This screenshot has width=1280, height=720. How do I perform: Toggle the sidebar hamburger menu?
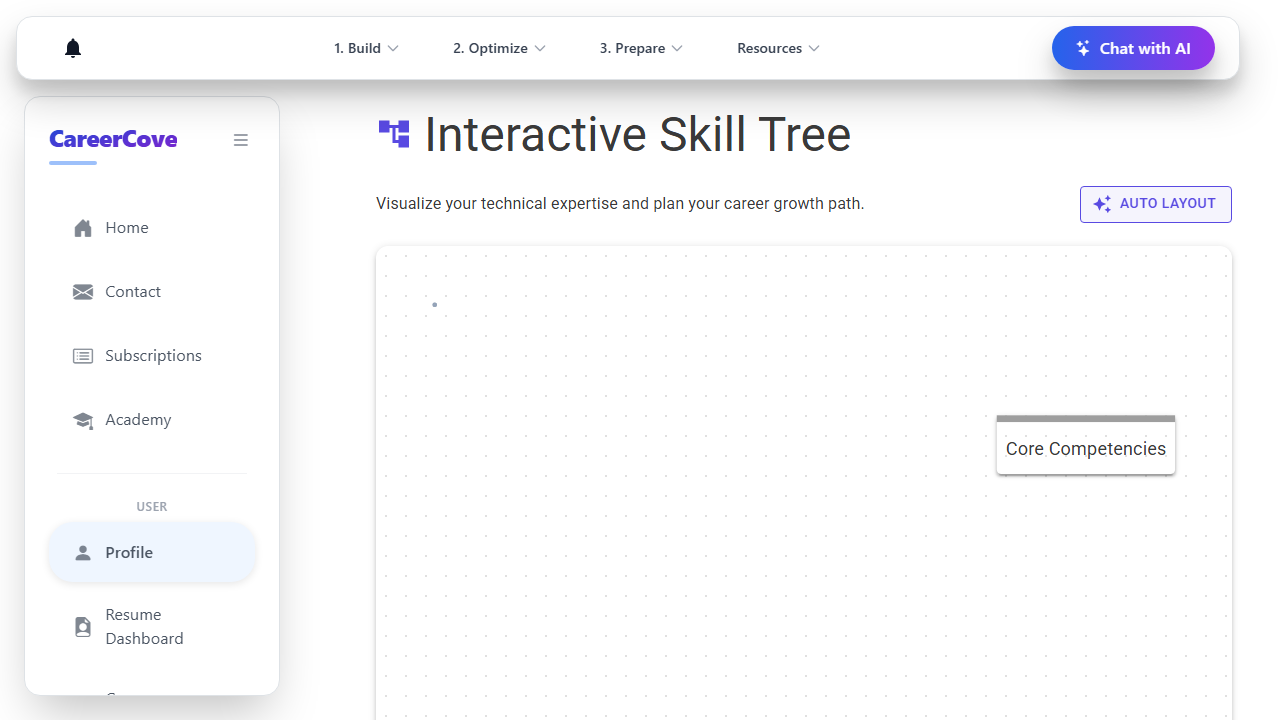click(241, 140)
